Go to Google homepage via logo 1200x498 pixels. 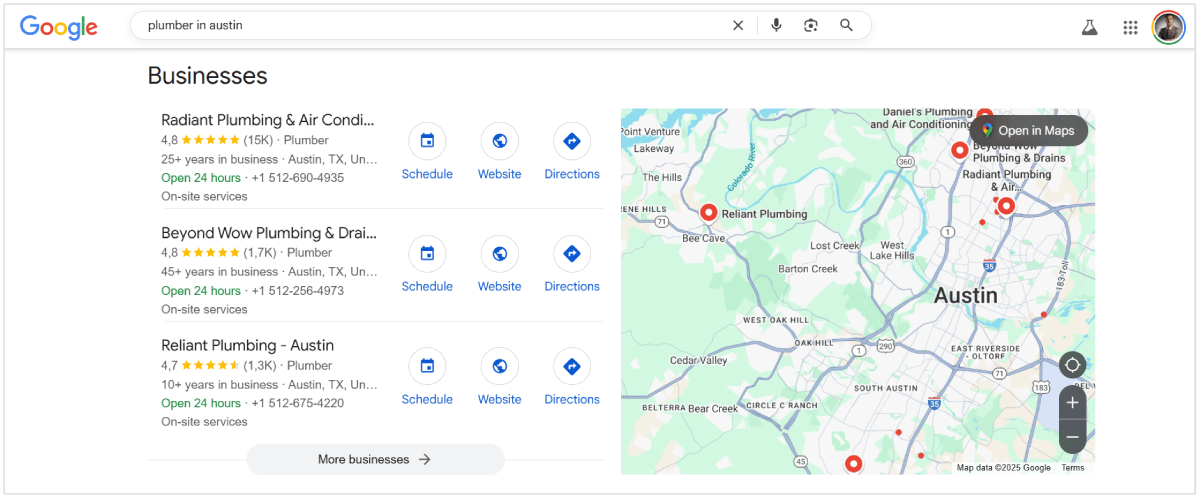point(59,27)
